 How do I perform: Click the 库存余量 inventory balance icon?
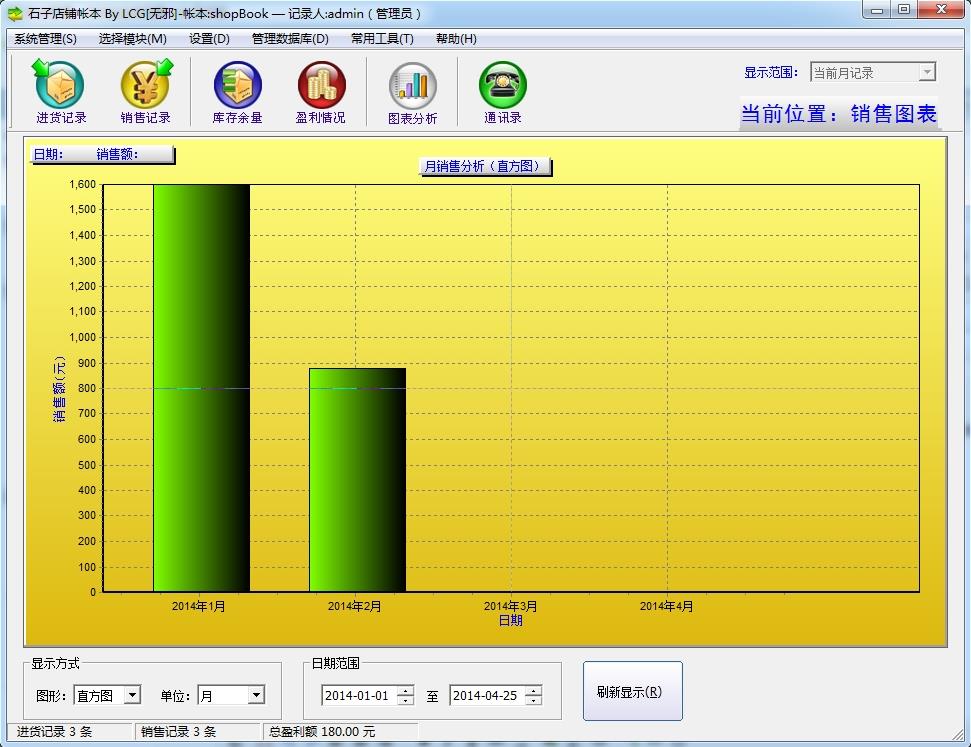pos(237,86)
